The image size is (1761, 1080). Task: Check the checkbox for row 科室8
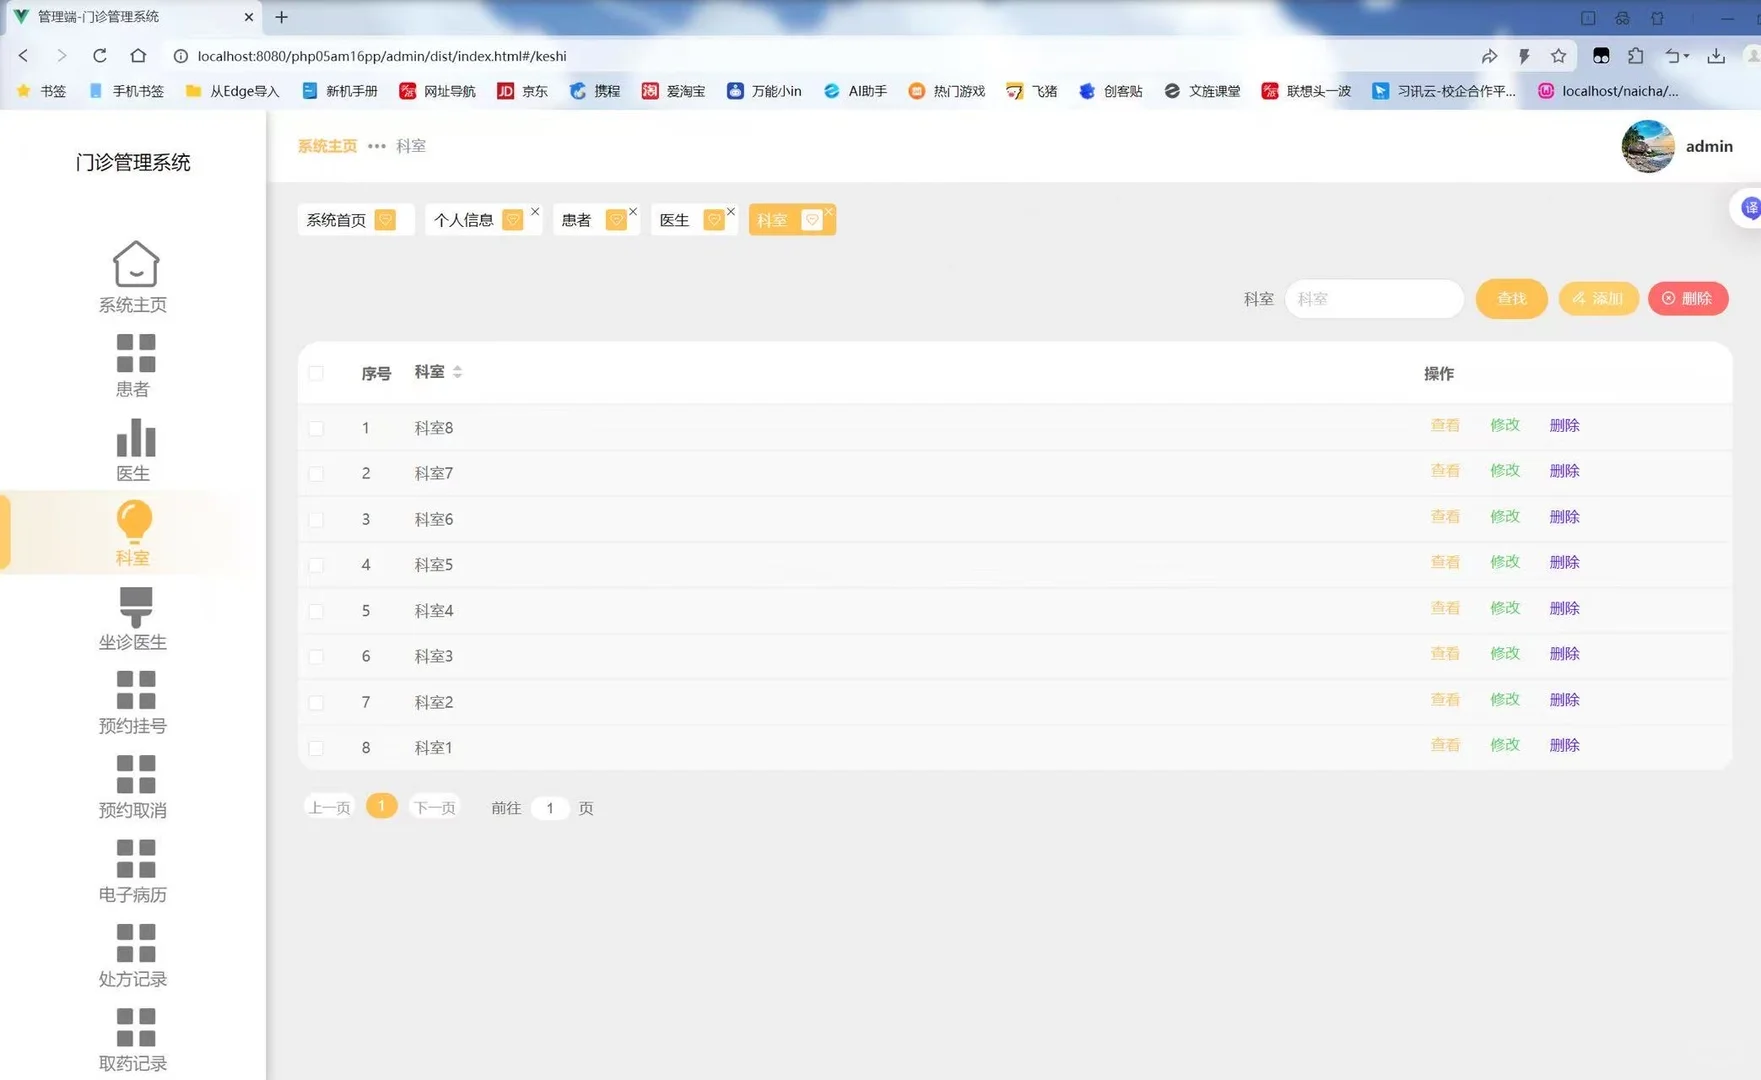coord(317,427)
